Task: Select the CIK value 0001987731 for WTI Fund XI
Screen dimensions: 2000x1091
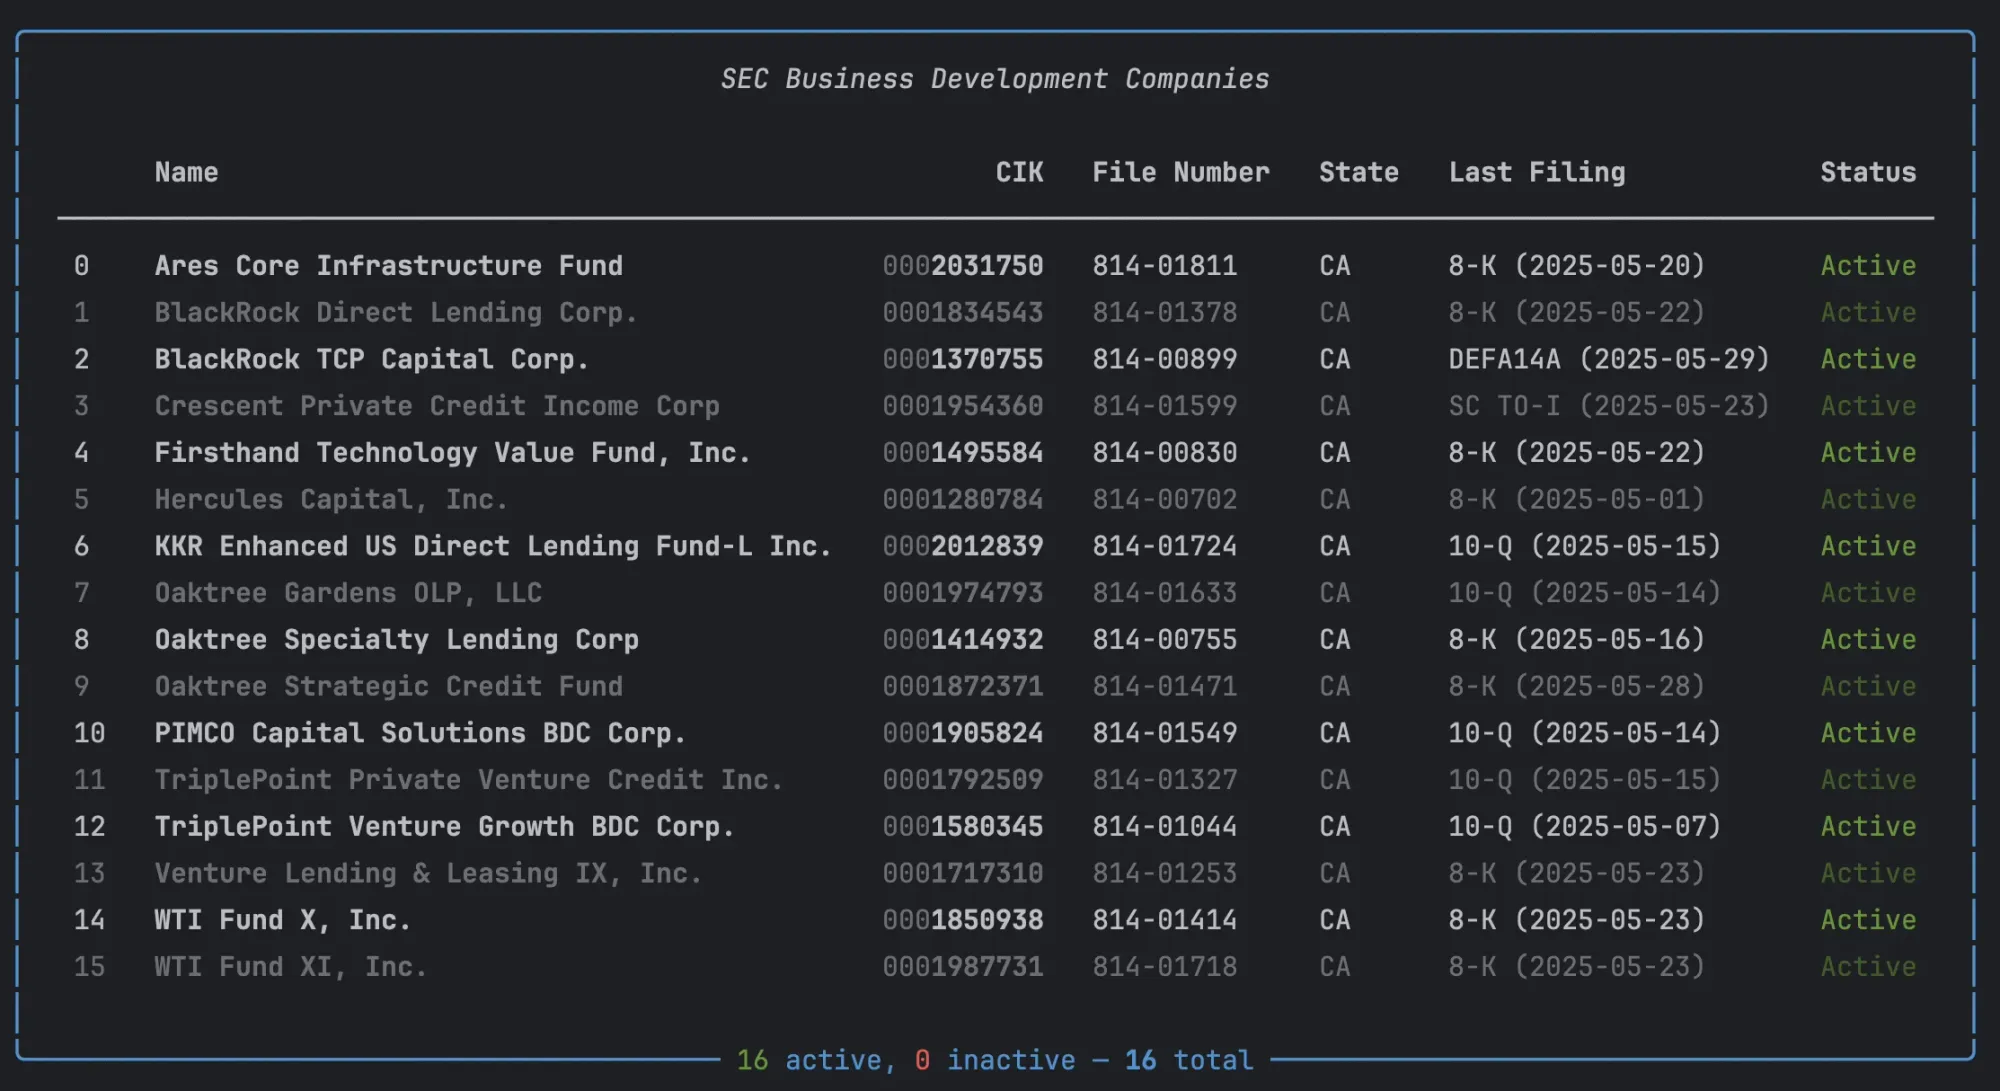Action: pyautogui.click(x=963, y=966)
